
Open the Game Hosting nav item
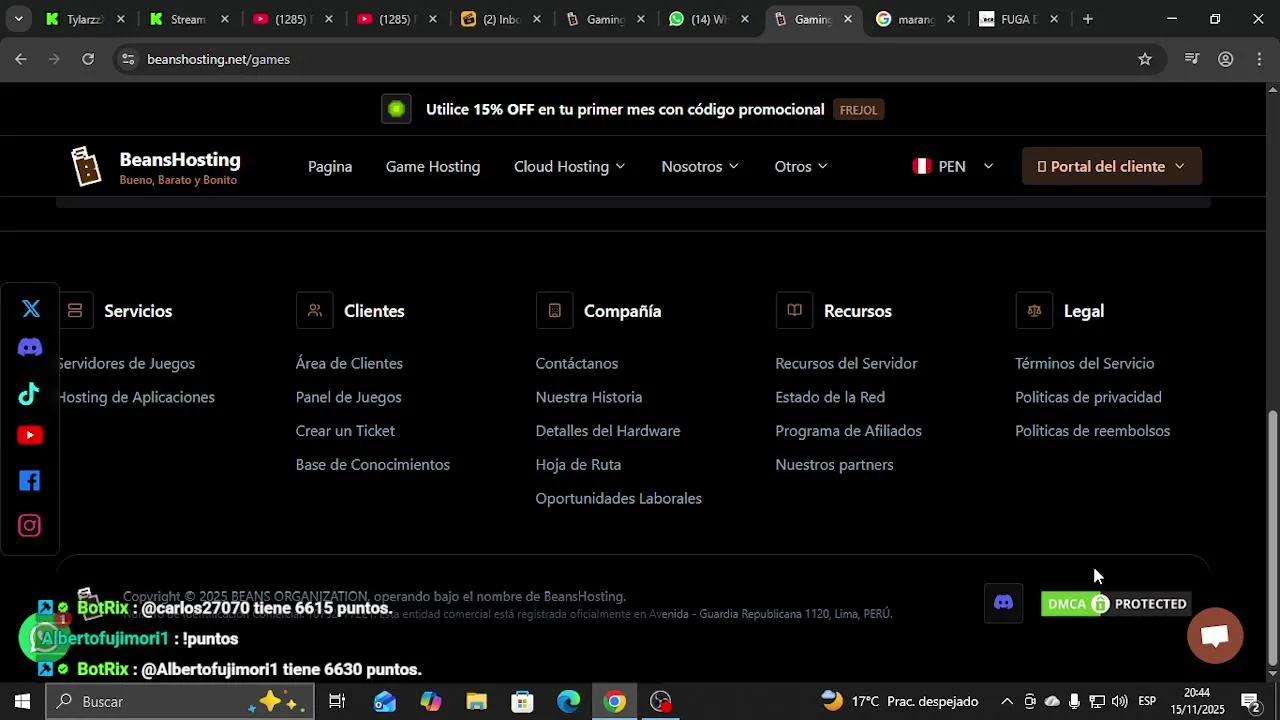(433, 167)
